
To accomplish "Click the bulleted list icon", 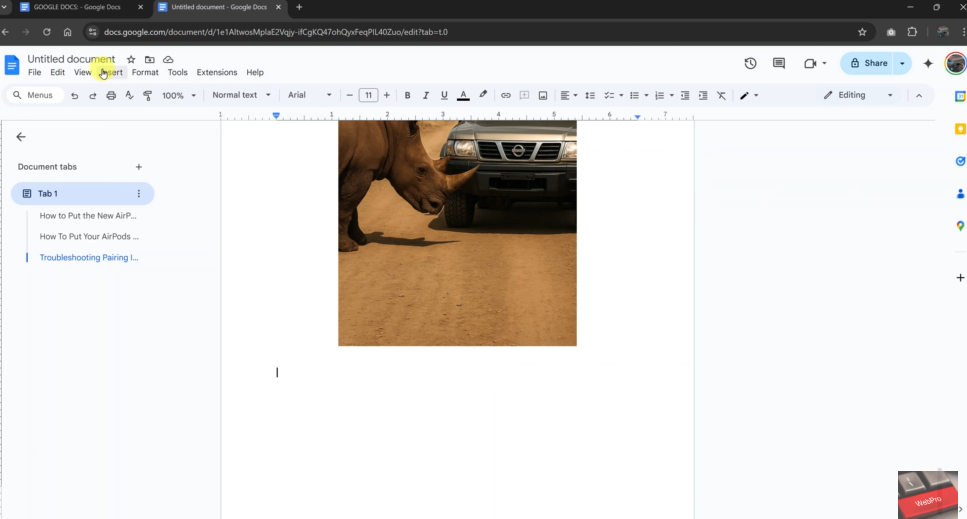I will (x=634, y=96).
